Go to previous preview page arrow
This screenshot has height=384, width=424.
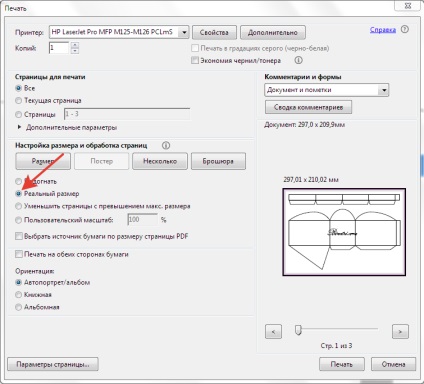273,332
